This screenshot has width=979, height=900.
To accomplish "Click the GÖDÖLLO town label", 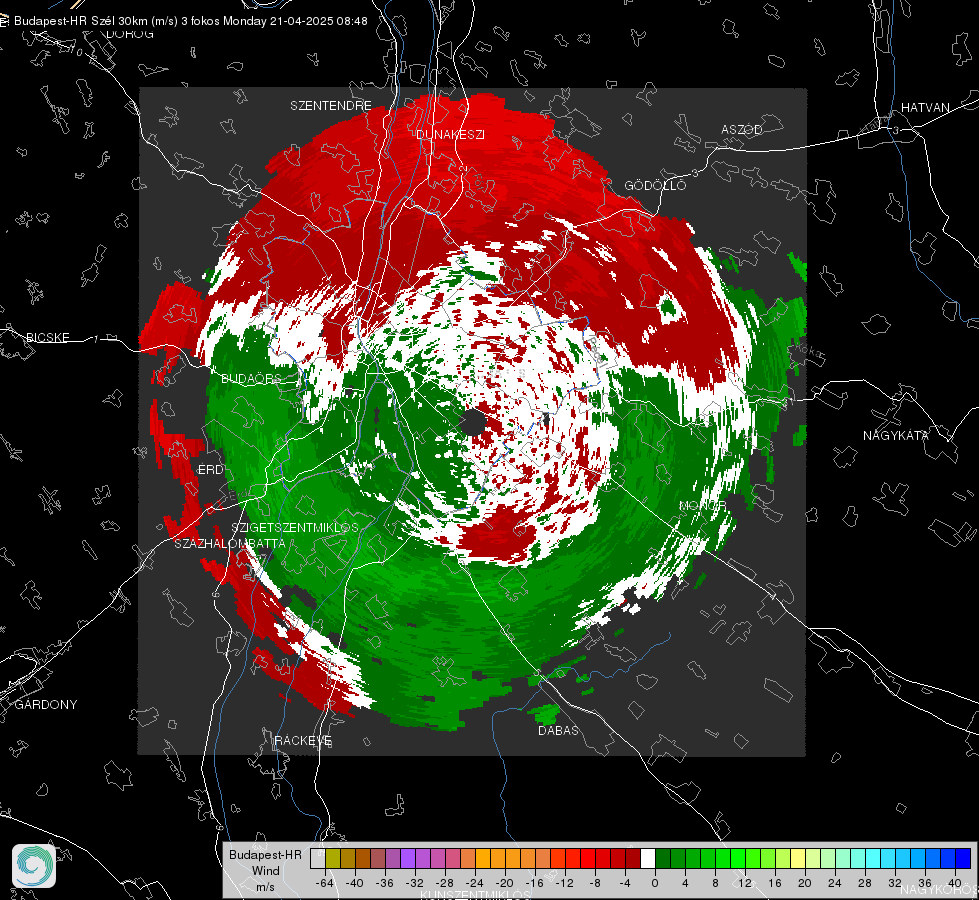I will coord(655,185).
